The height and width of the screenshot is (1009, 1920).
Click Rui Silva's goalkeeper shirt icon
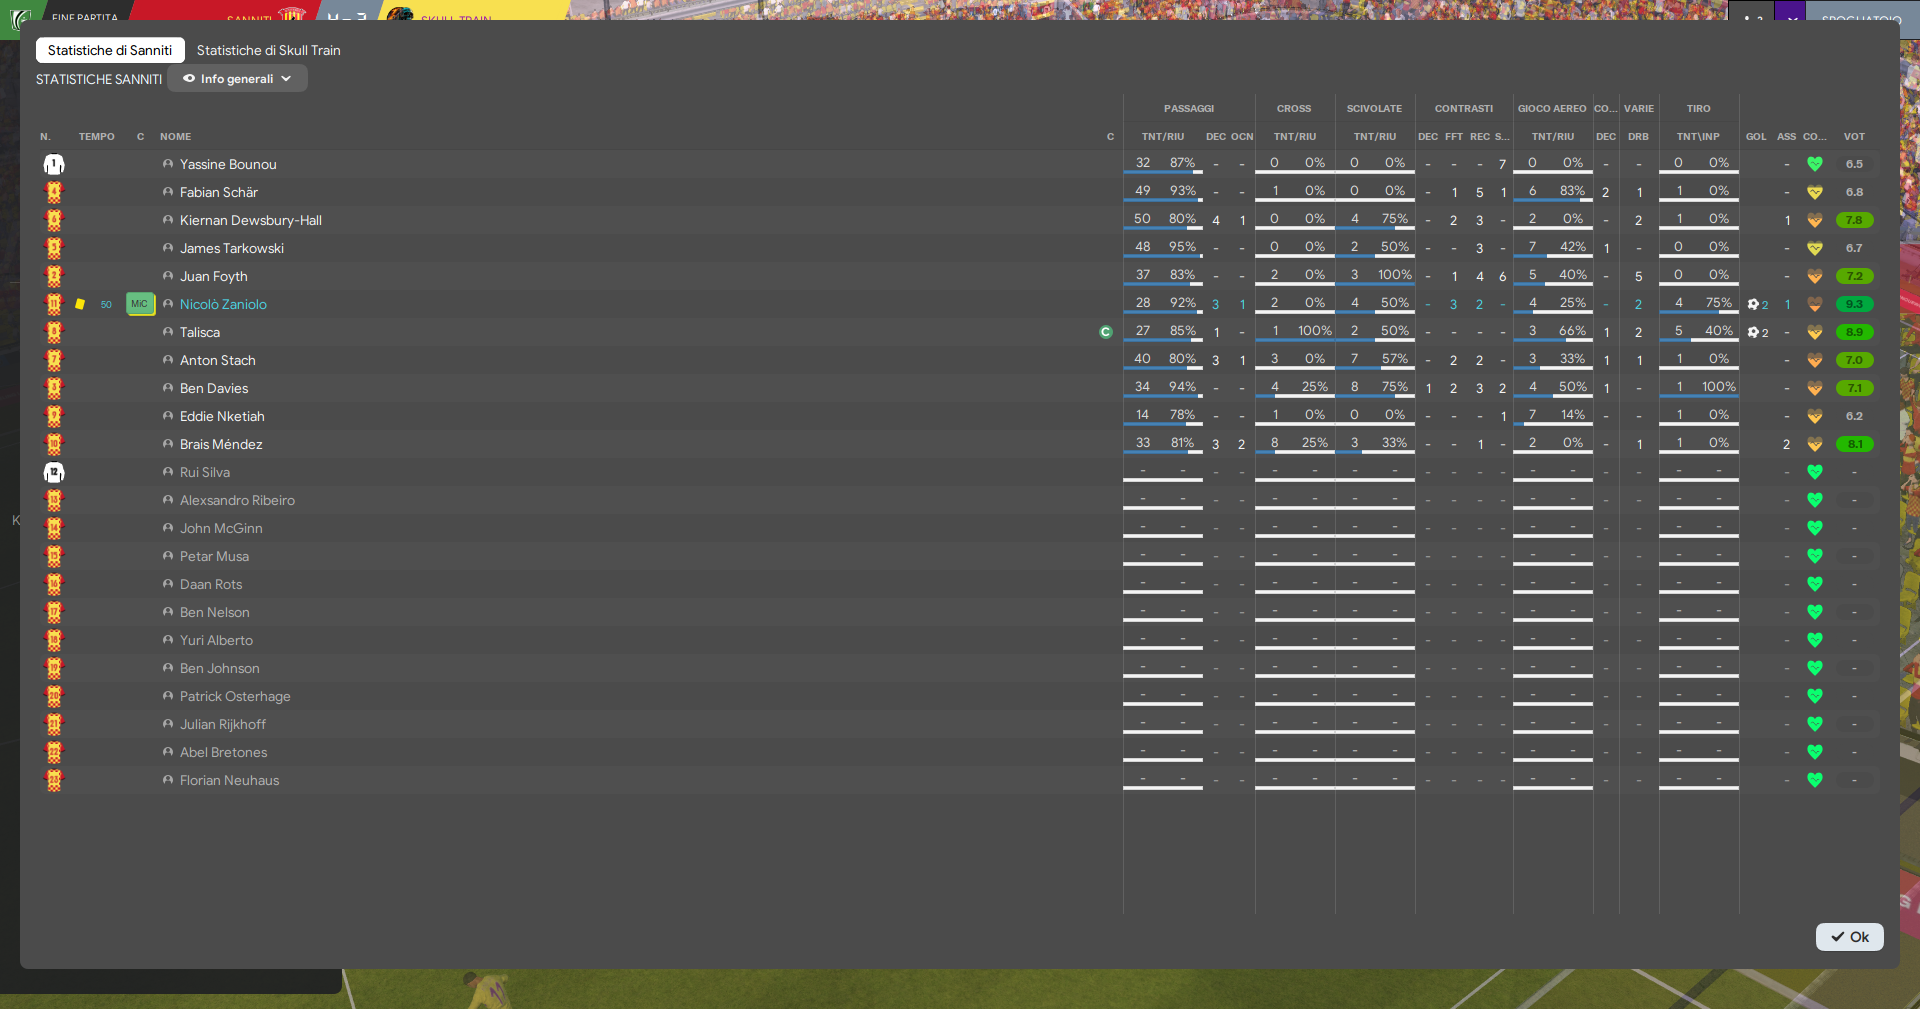54,472
